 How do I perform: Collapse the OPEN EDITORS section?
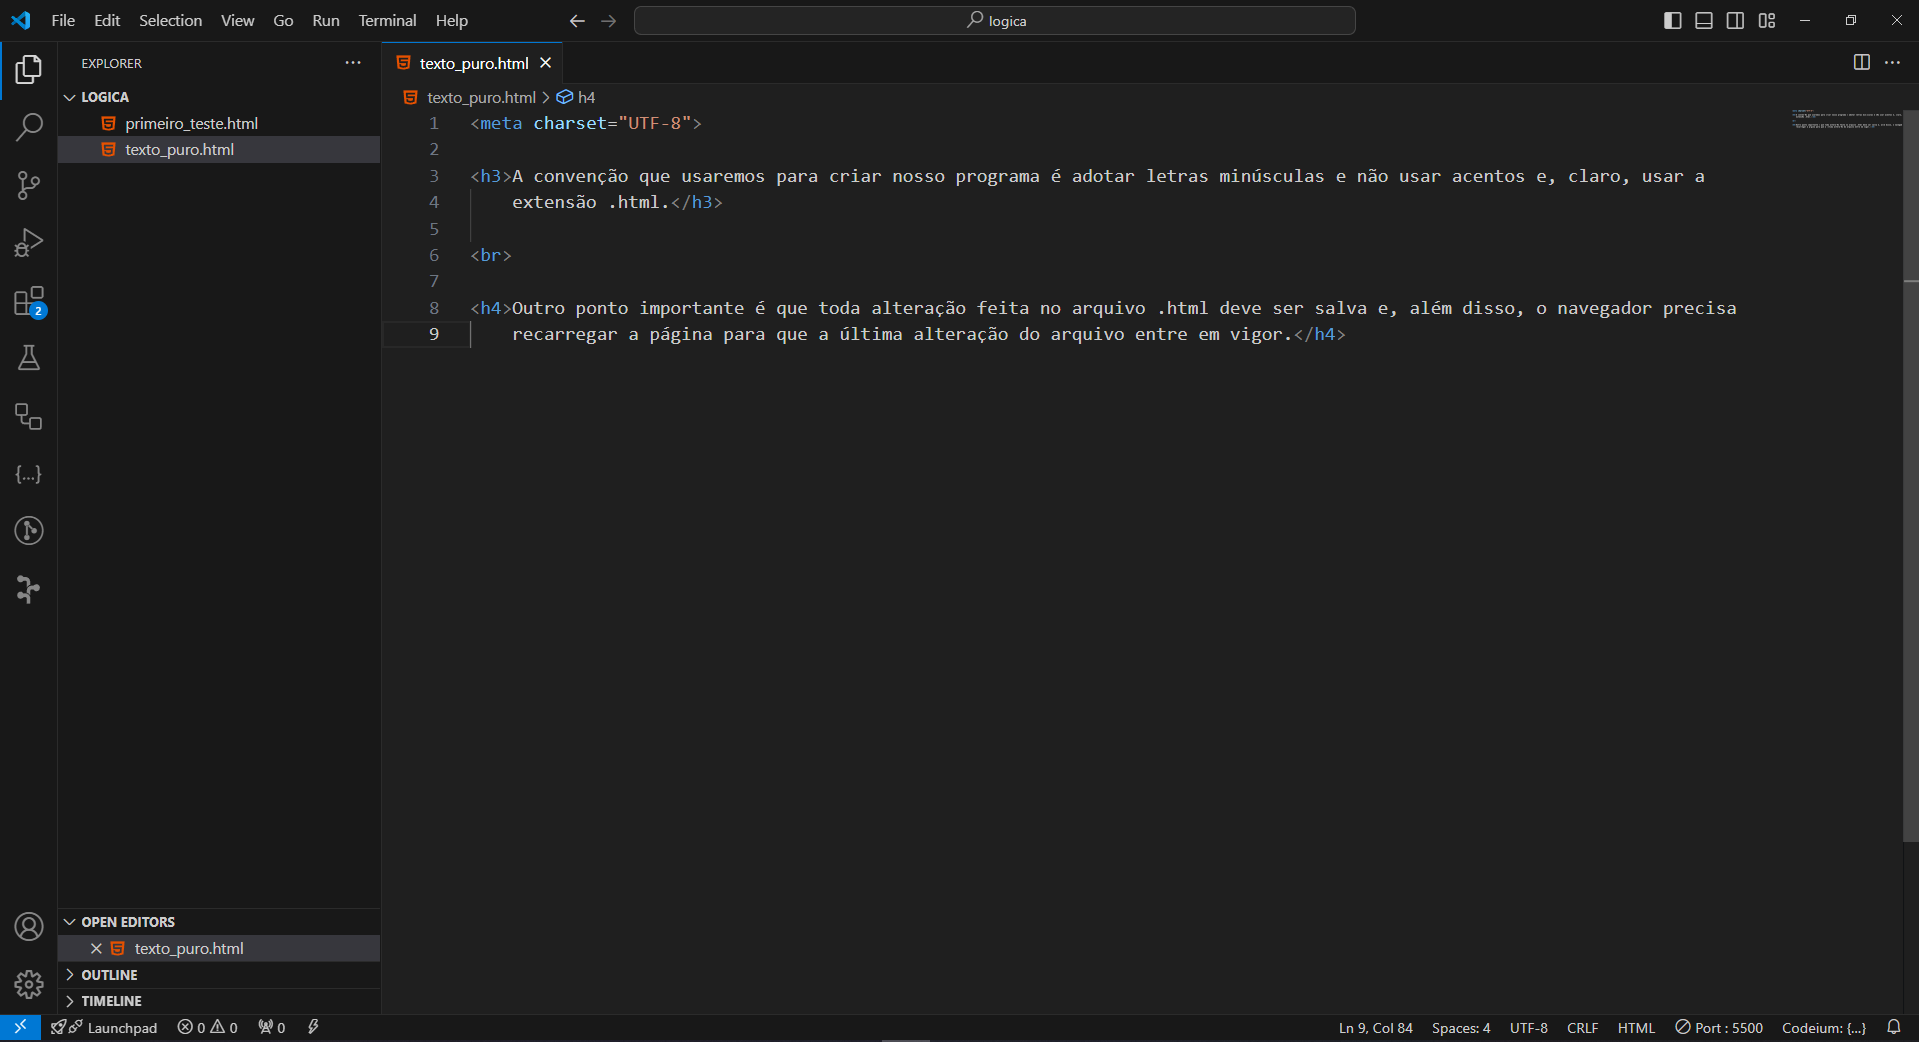click(219, 922)
